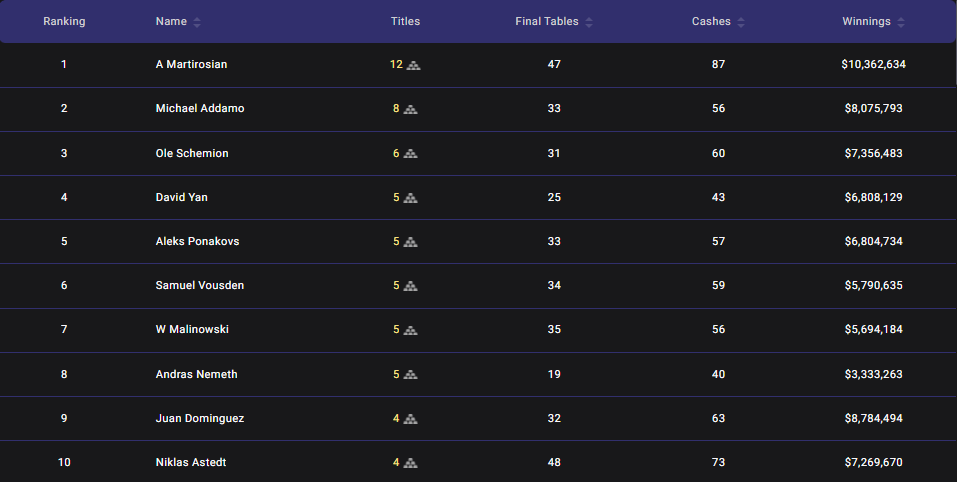
Task: Click Niklas Astedt's 48 final tables
Action: point(554,462)
